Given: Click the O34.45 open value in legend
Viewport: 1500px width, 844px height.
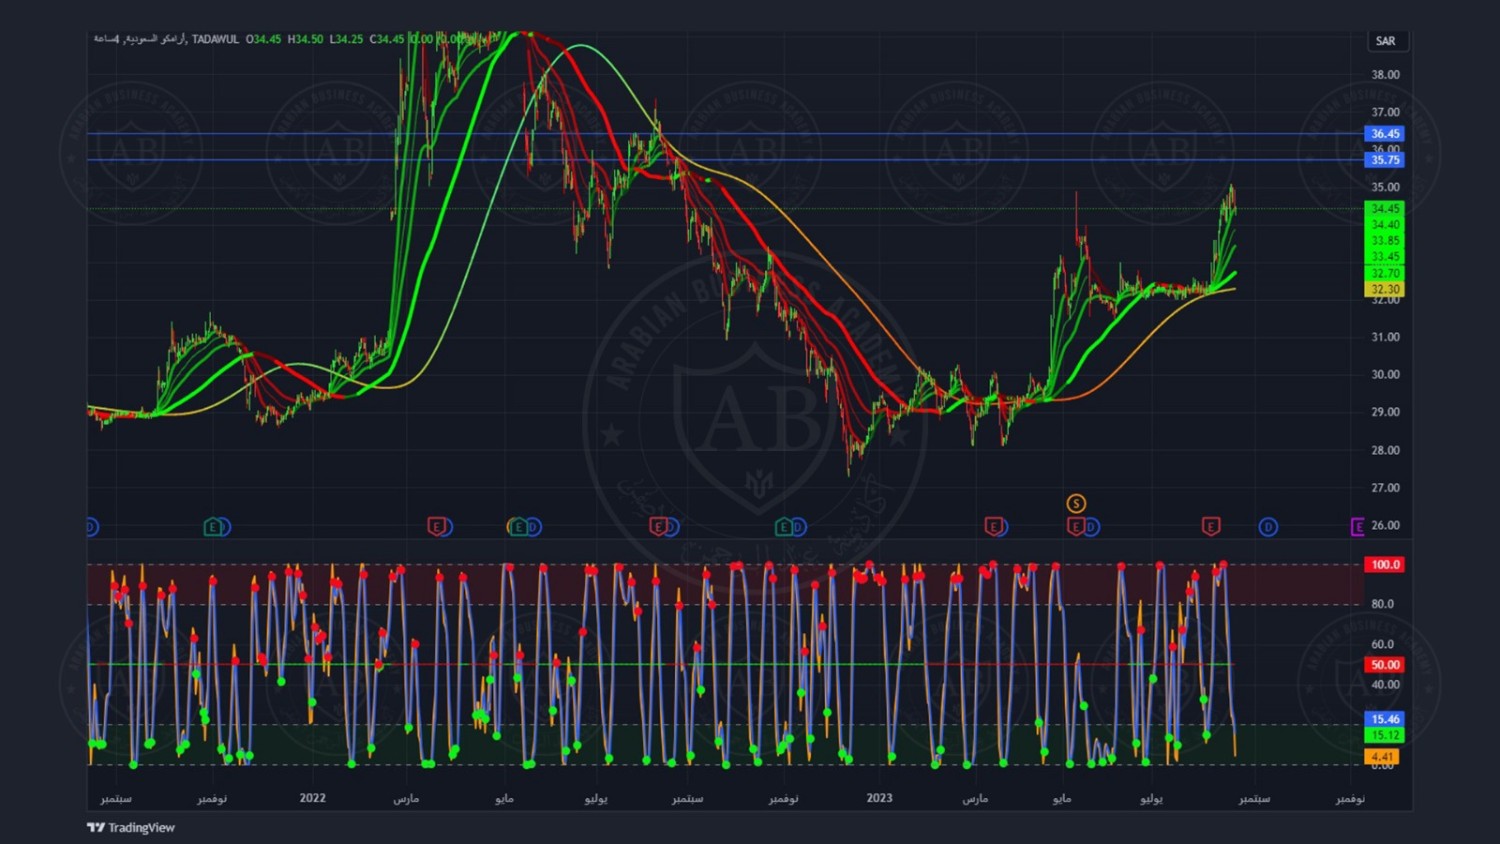Looking at the screenshot, I should [x=263, y=39].
